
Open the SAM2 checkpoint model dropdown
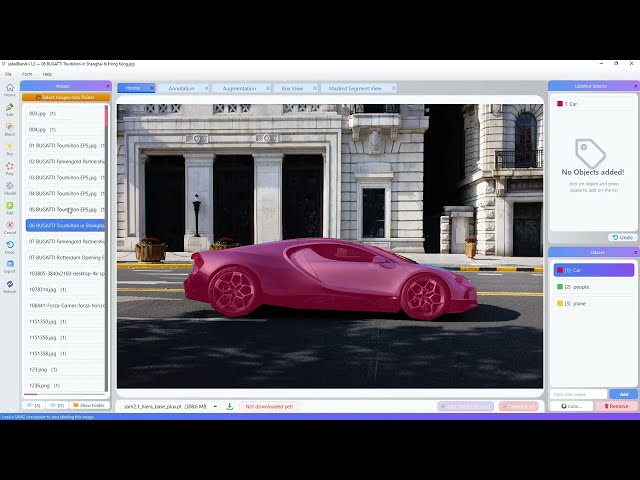[x=171, y=407]
